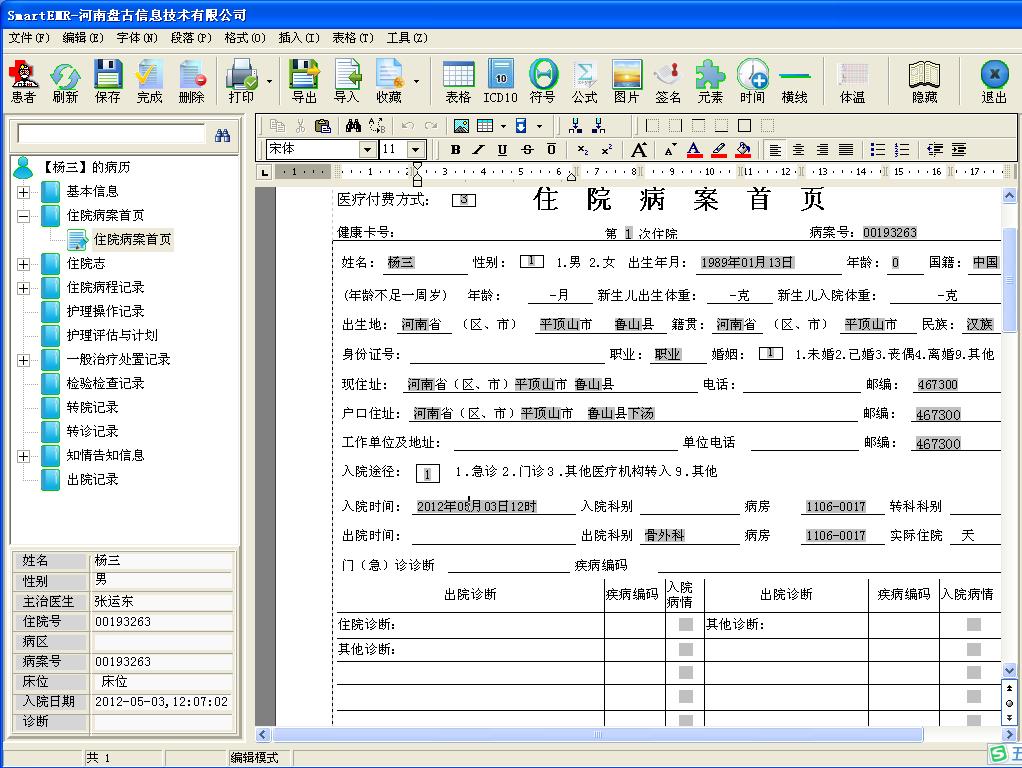Viewport: 1022px width, 768px height.
Task: Click the find binoculars icon in edit toolbar
Action: [353, 125]
